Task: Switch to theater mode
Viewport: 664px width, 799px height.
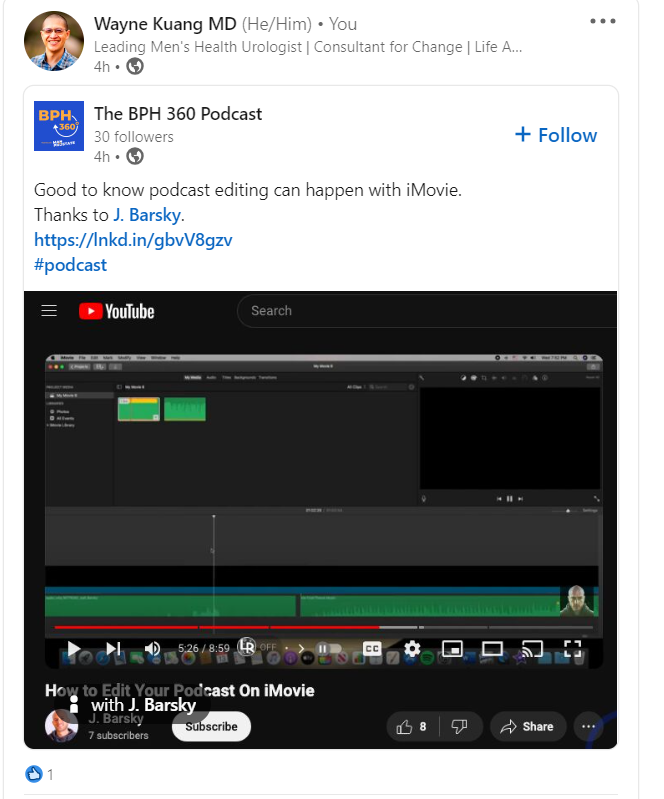Action: click(492, 649)
